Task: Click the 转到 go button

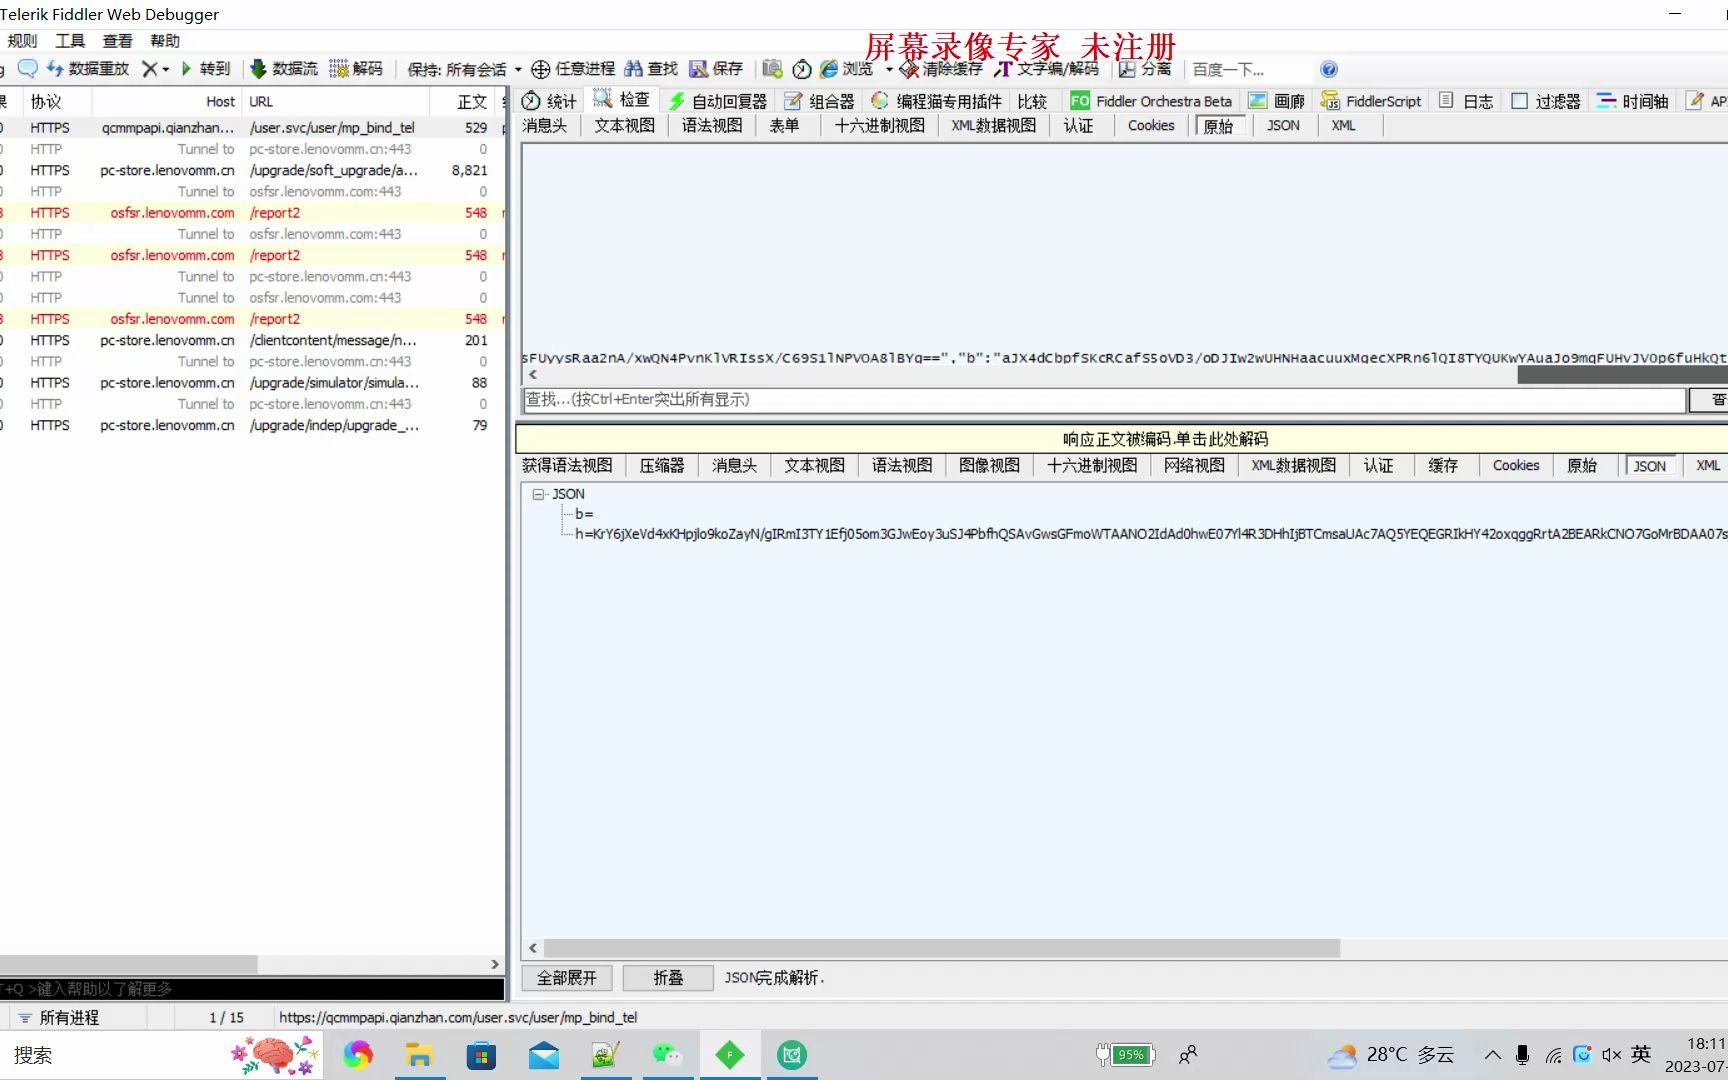Action: (x=205, y=68)
